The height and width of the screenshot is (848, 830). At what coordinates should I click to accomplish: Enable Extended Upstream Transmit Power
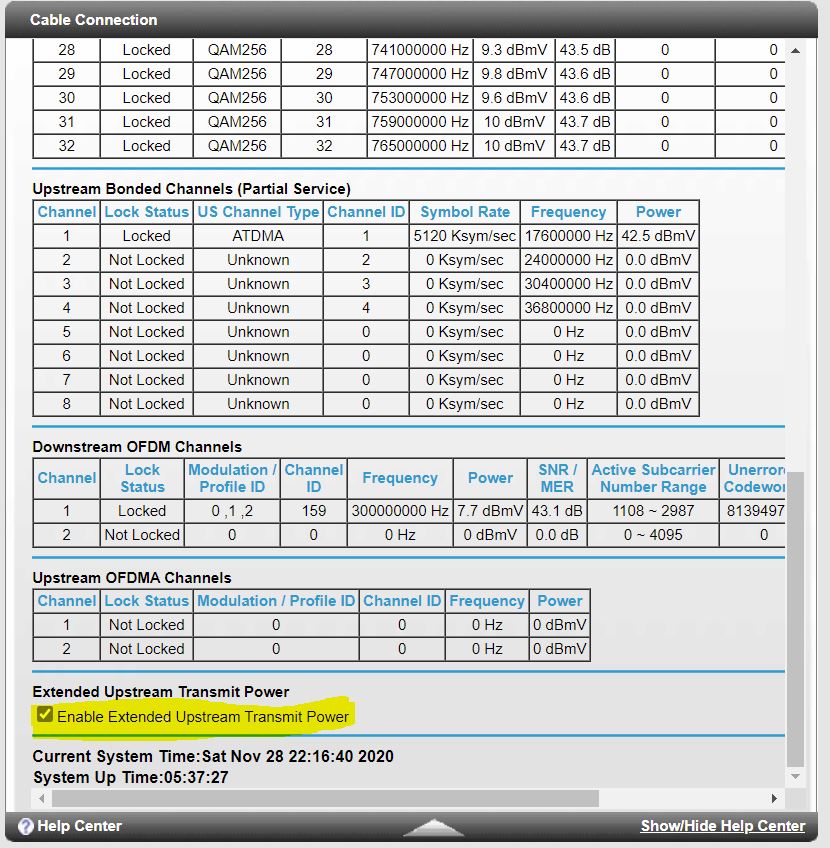(44, 715)
